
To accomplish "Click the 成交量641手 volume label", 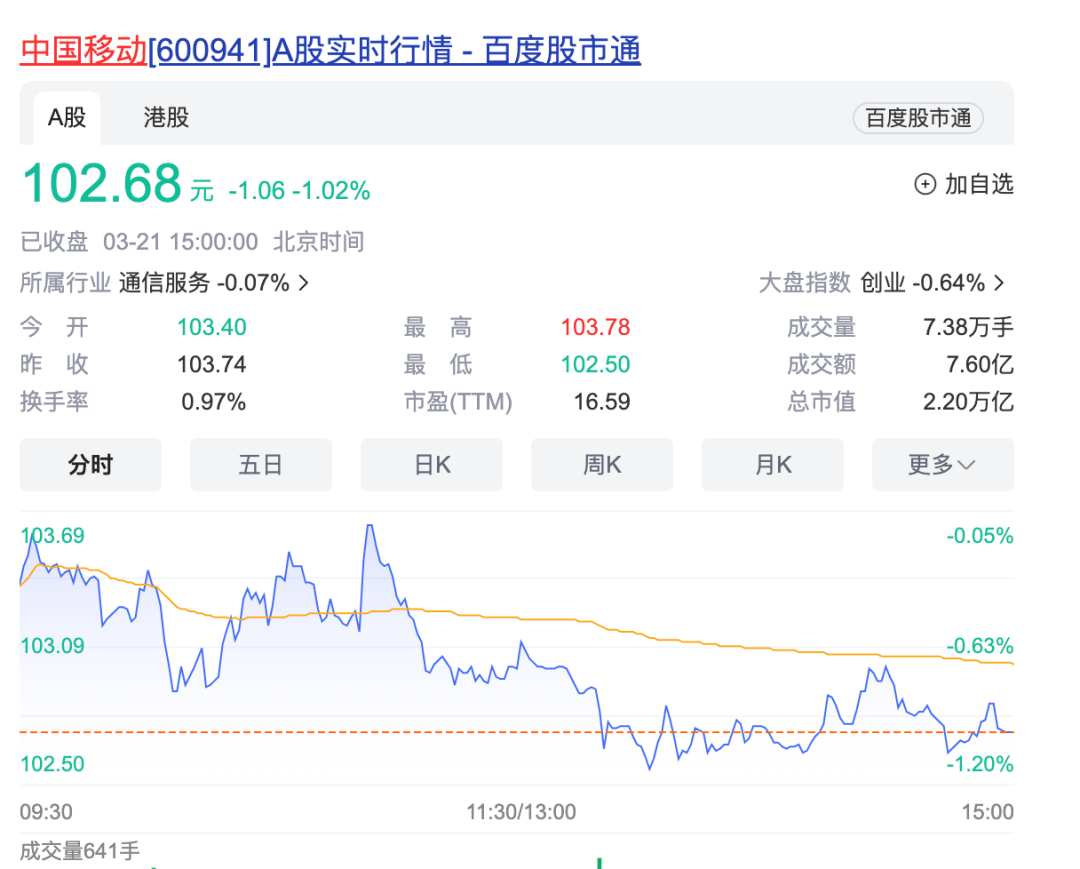I will coord(80,852).
